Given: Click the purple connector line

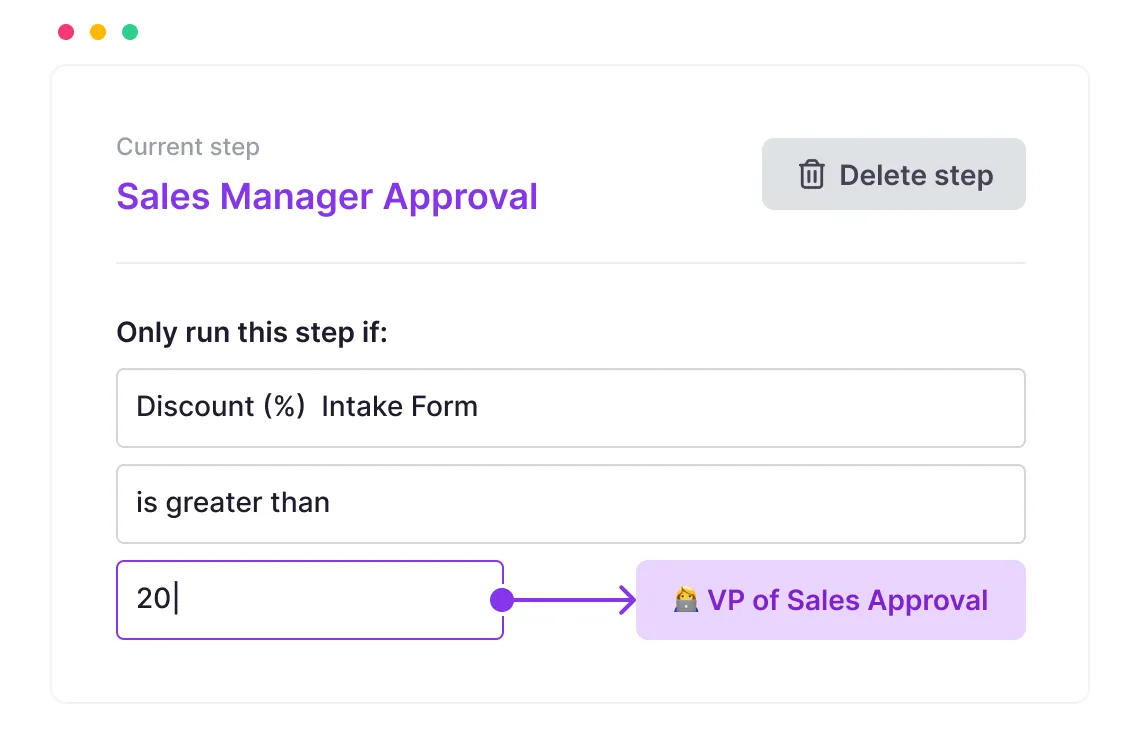Looking at the screenshot, I should 566,600.
